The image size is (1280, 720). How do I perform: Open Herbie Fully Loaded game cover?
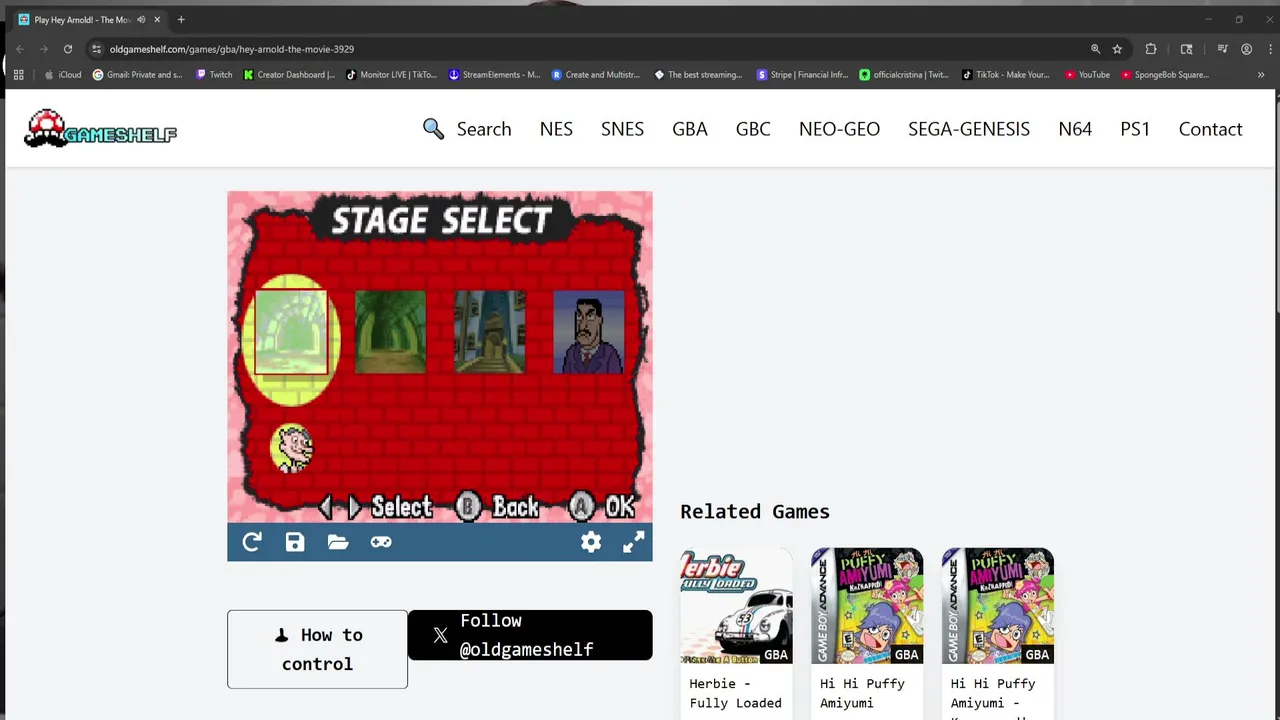click(736, 606)
